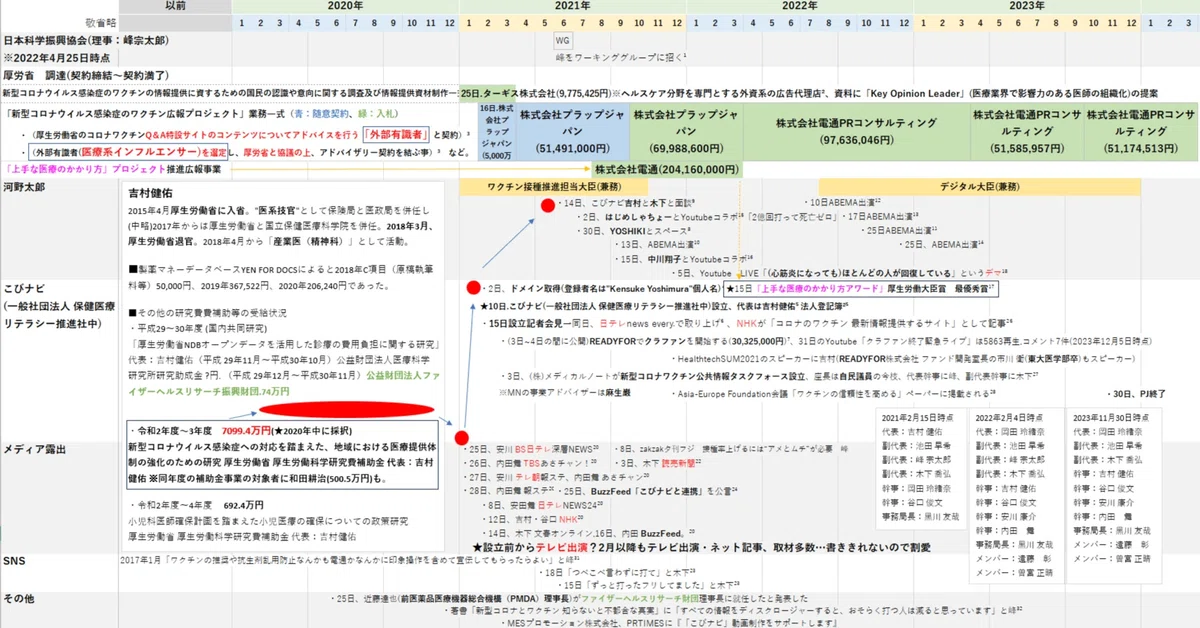Viewport: 1200px width, 628px height.
Task: Click the 15日、中川翔子とYoutubeコラボ entry
Action: [x=684, y=258]
